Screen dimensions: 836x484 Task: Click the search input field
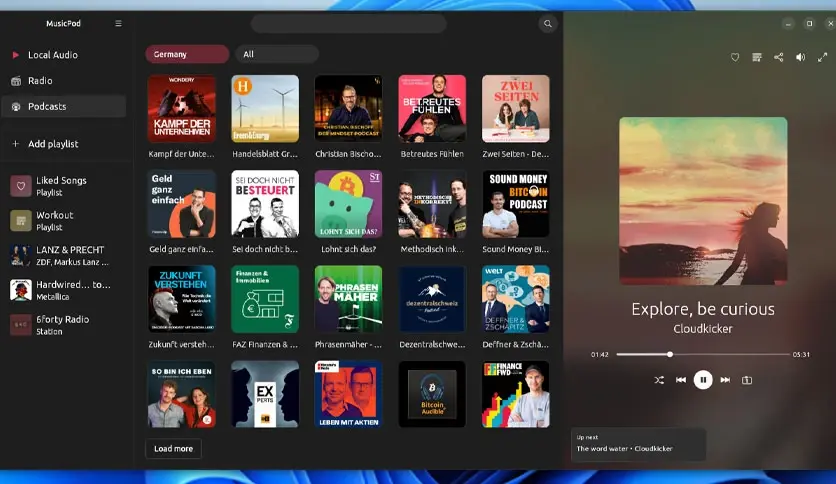coord(349,23)
